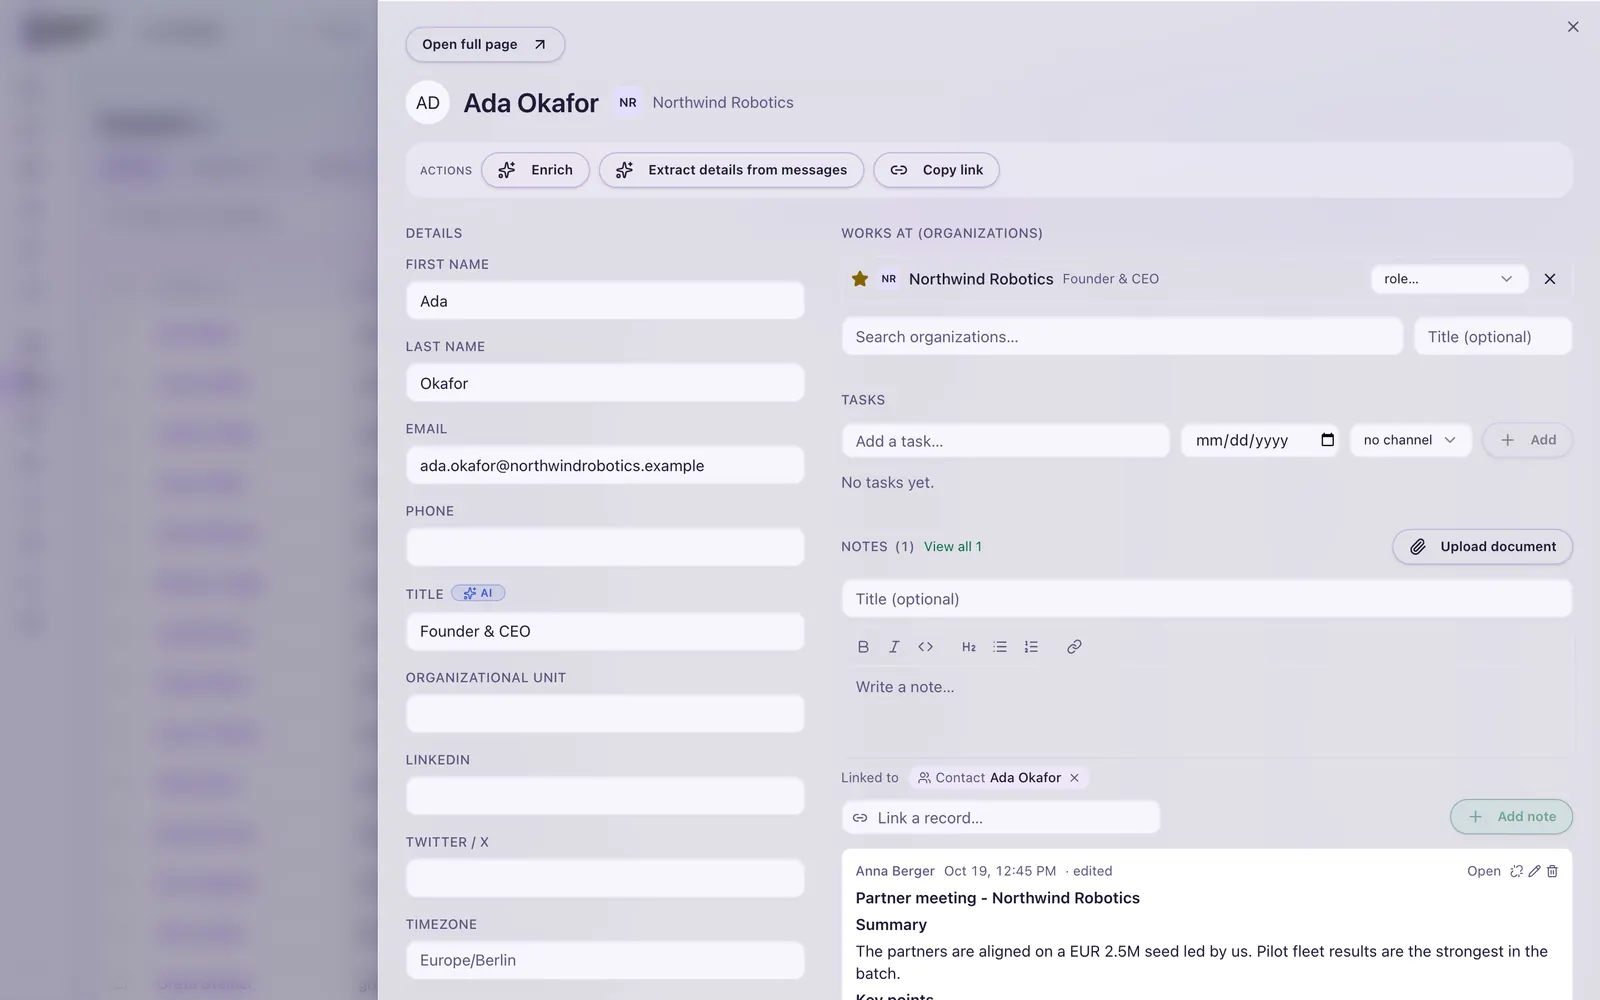Toggle italic formatting in note editor
Image resolution: width=1600 pixels, height=1000 pixels.
pyautogui.click(x=894, y=647)
